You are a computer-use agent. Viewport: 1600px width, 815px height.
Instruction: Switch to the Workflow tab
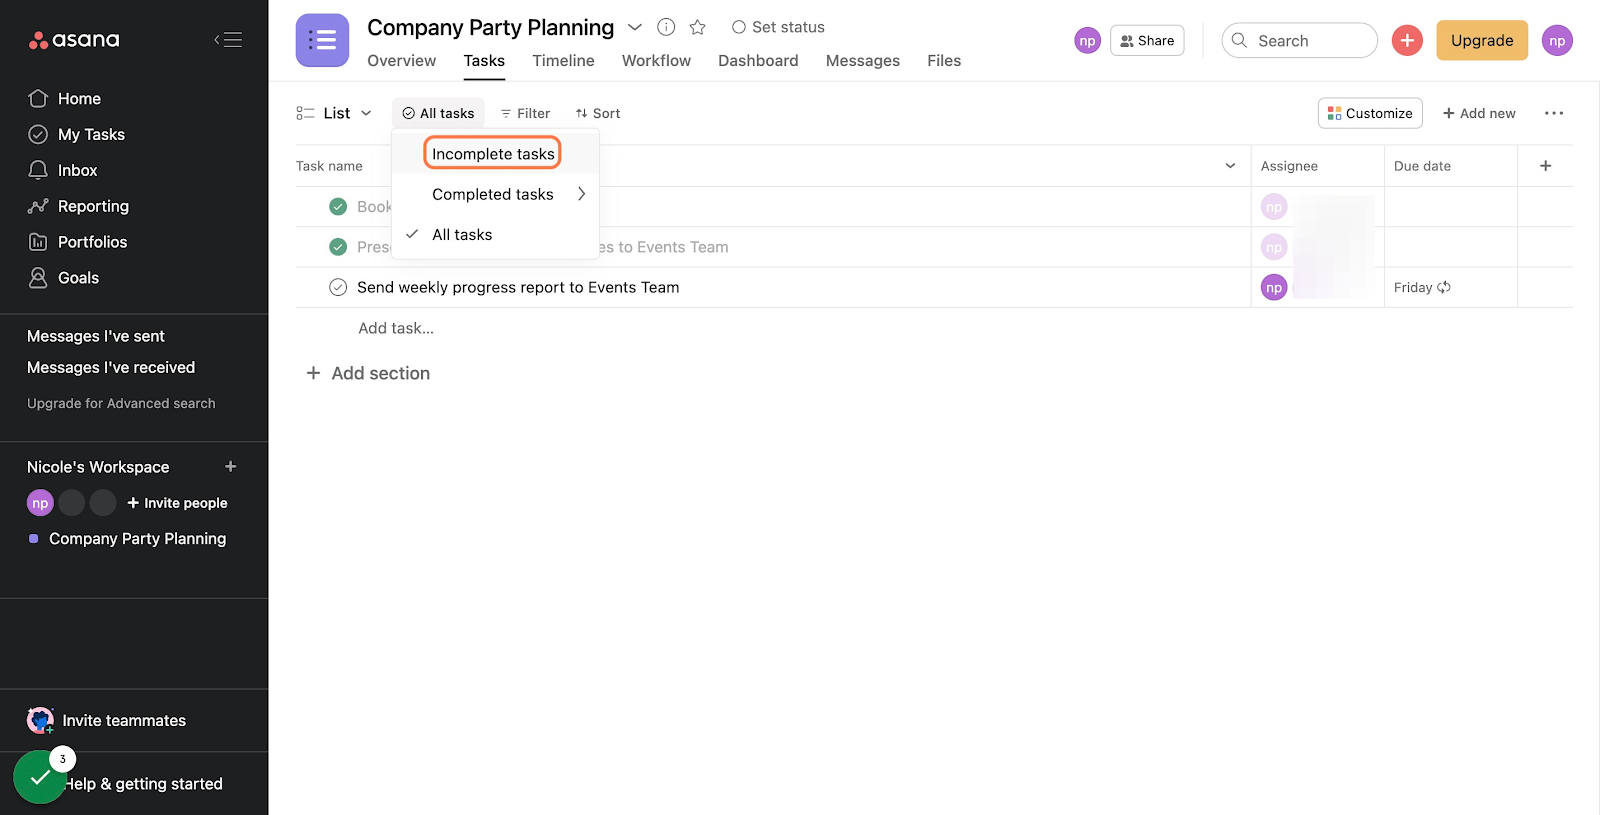(x=656, y=60)
